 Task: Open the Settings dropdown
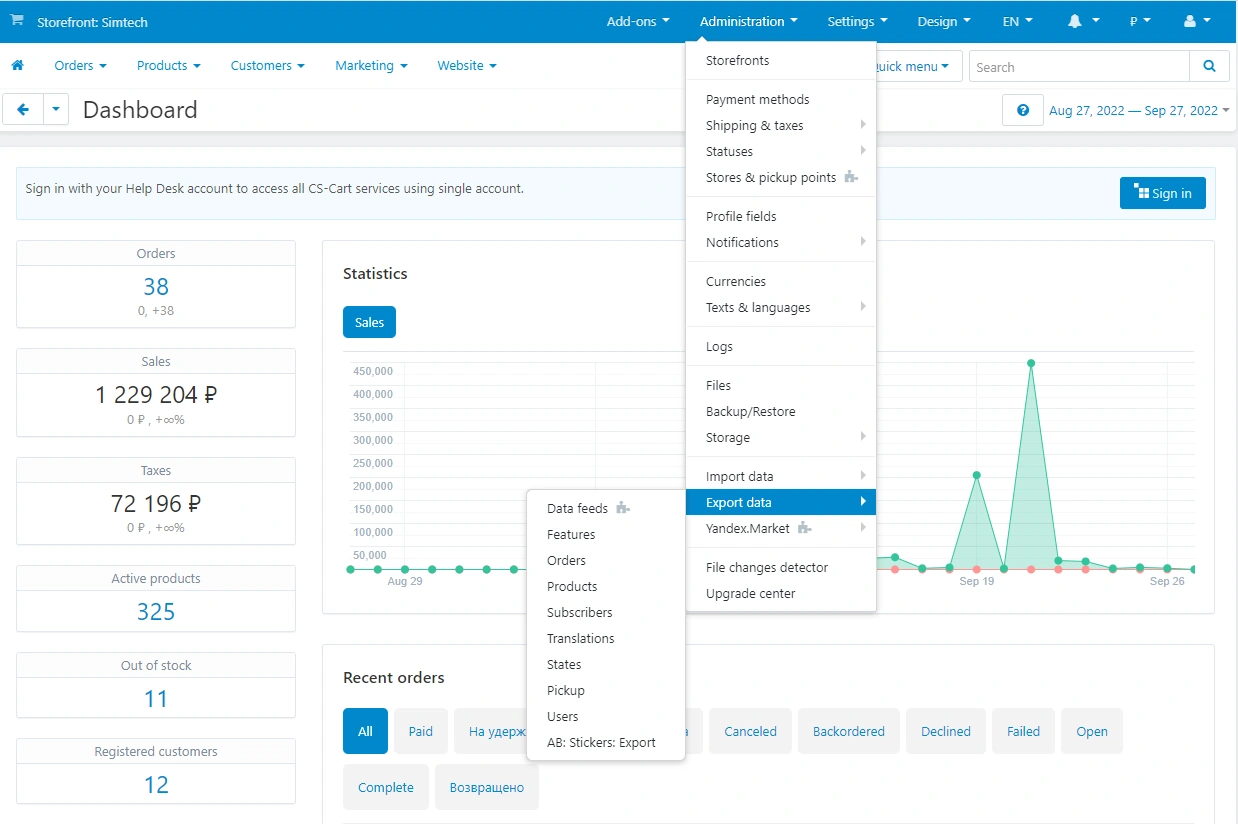(x=858, y=21)
